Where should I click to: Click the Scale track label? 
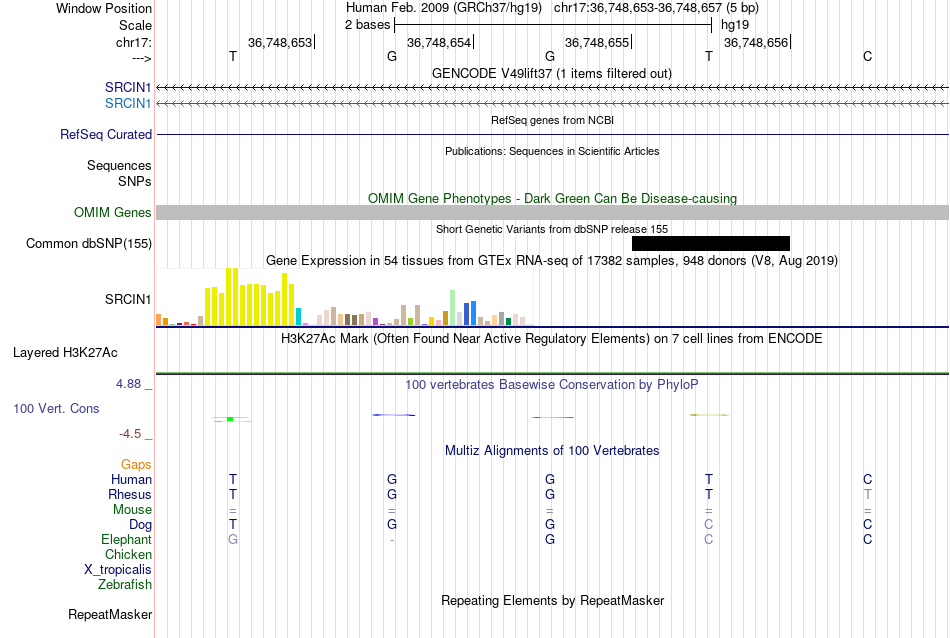pyautogui.click(x=135, y=25)
